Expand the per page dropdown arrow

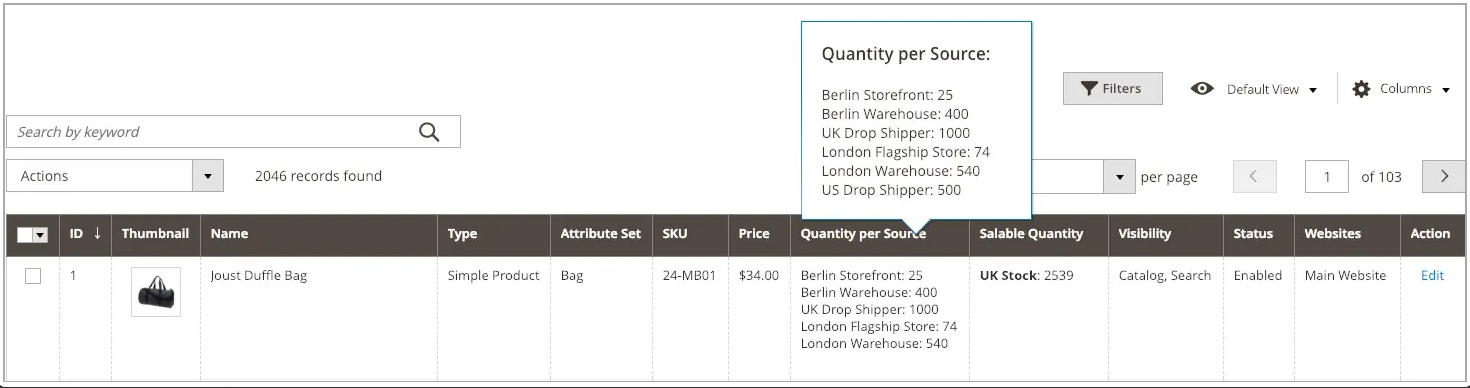1119,177
